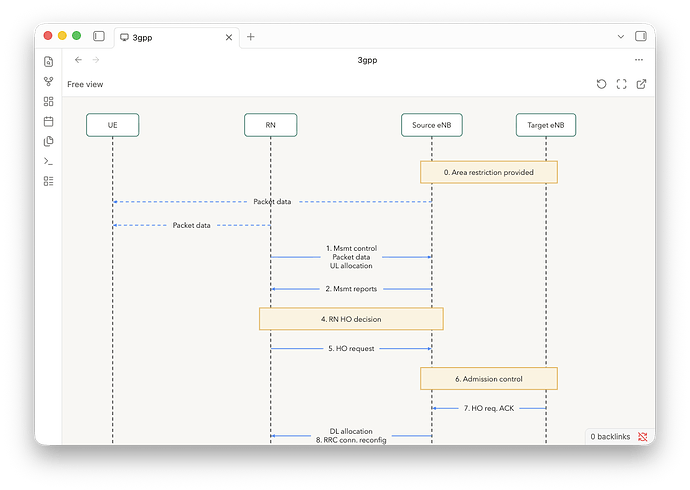Screen dimensions: 690x490
Task: Expand the tab list dropdown chevron
Action: [x=620, y=37]
